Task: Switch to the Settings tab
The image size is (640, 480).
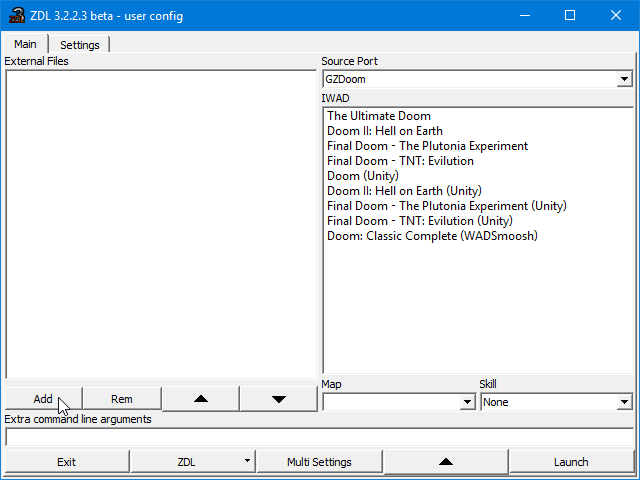Action: coord(80,44)
